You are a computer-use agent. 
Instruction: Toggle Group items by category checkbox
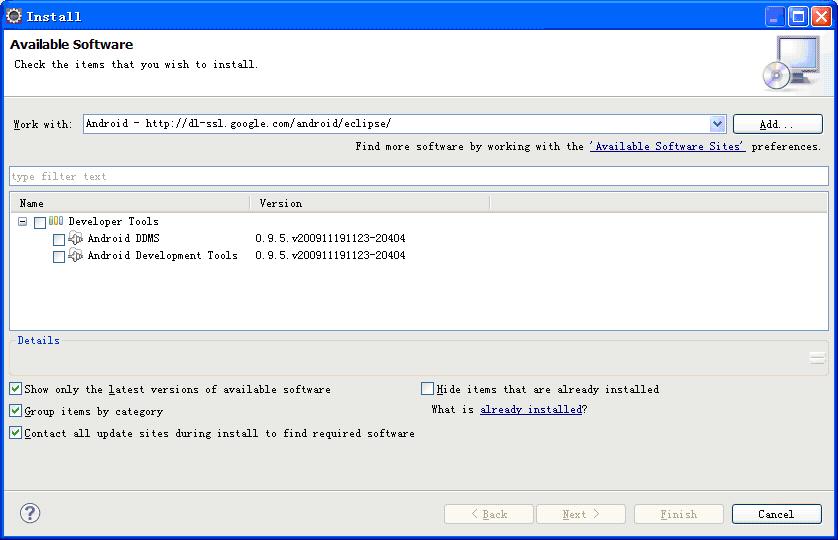pyautogui.click(x=15, y=411)
